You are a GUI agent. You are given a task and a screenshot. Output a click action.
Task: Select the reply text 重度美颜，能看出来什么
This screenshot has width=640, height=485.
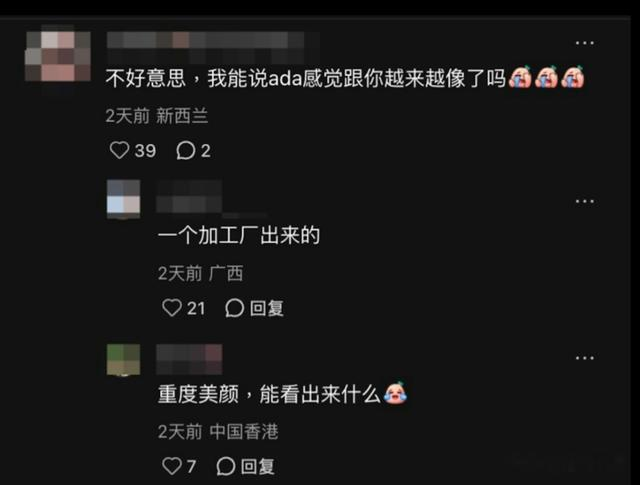(x=269, y=394)
